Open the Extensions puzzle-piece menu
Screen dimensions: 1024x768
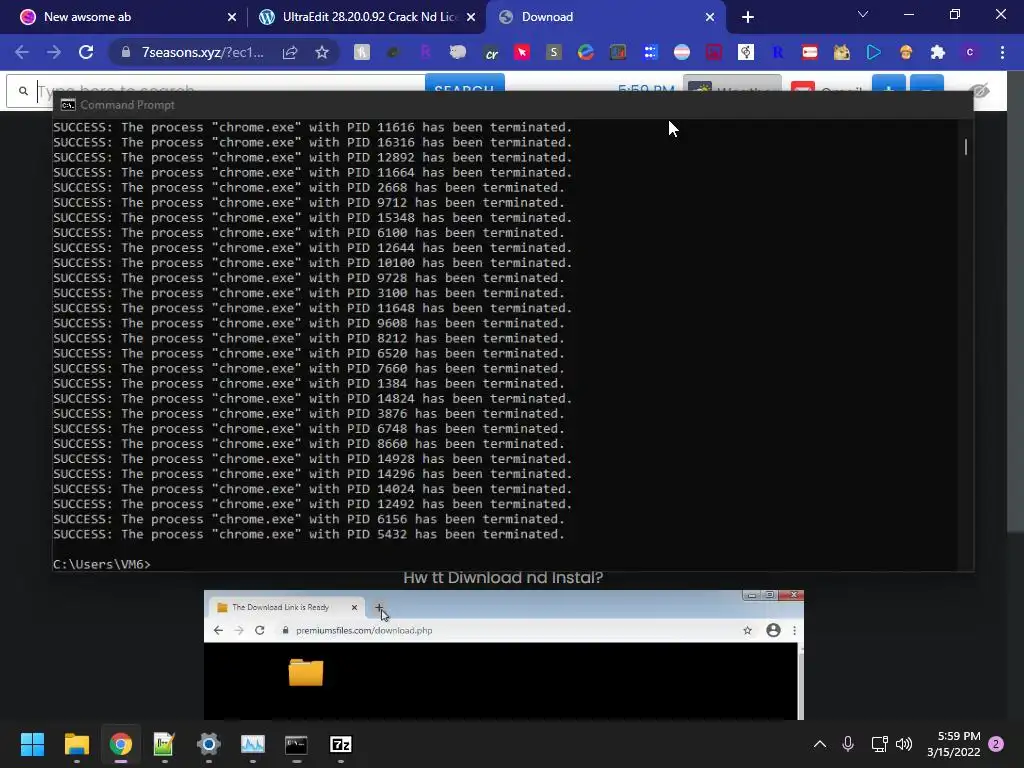tap(938, 52)
